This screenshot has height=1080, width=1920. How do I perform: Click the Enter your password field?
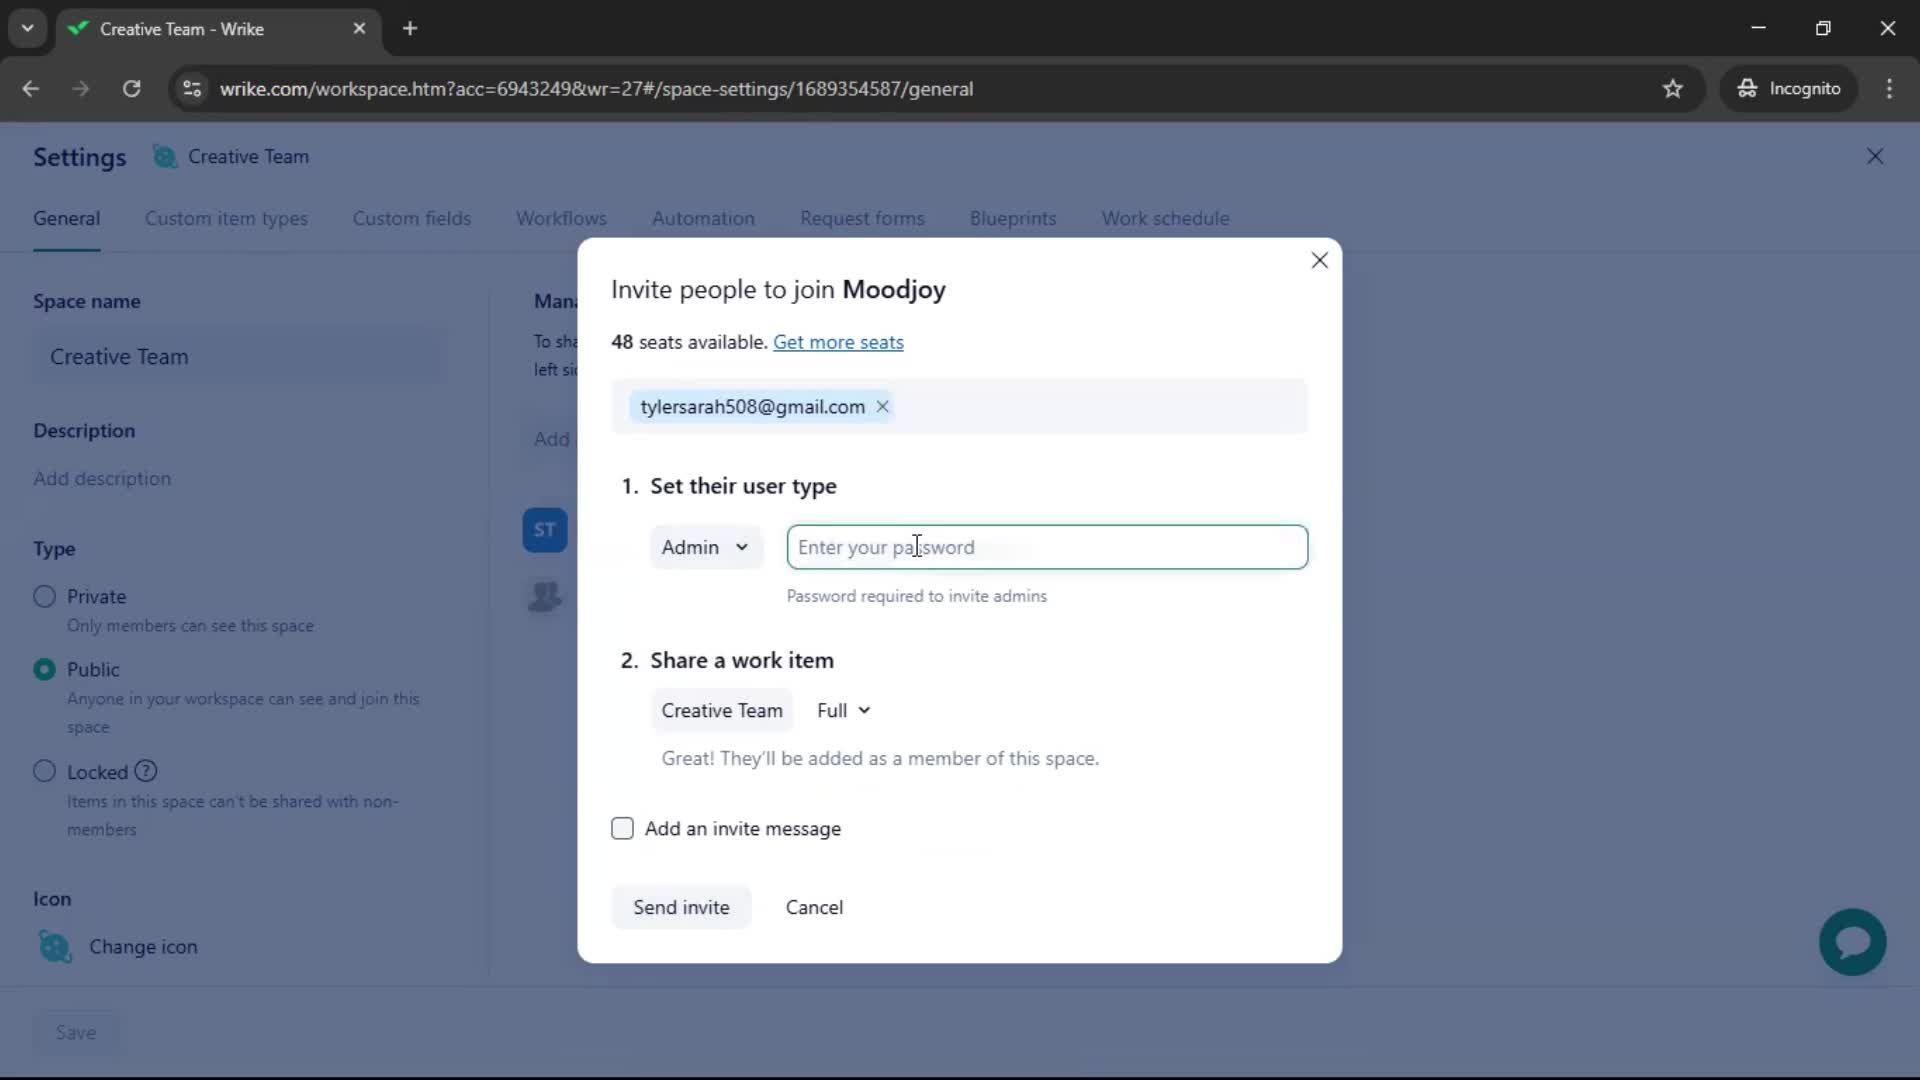pos(1047,547)
